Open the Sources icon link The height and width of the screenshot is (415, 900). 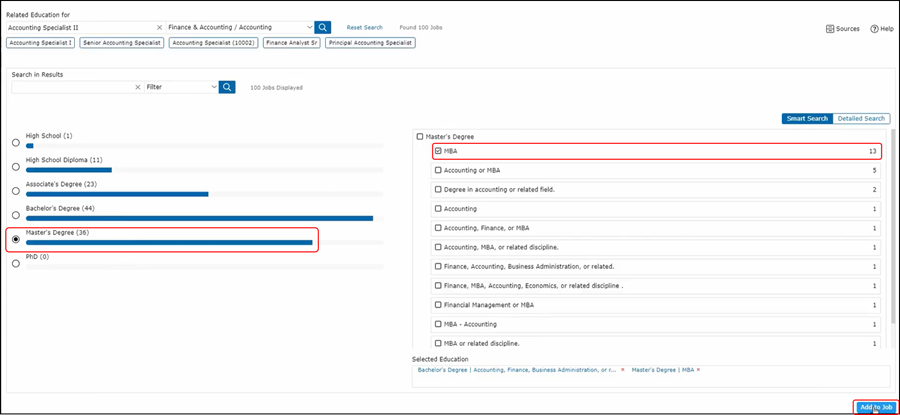click(843, 29)
